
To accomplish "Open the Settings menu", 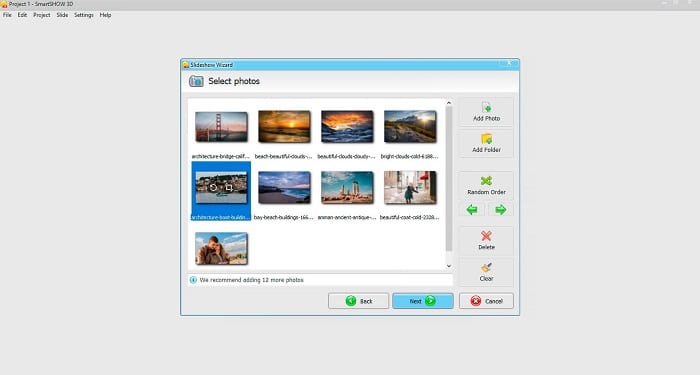I will [83, 15].
